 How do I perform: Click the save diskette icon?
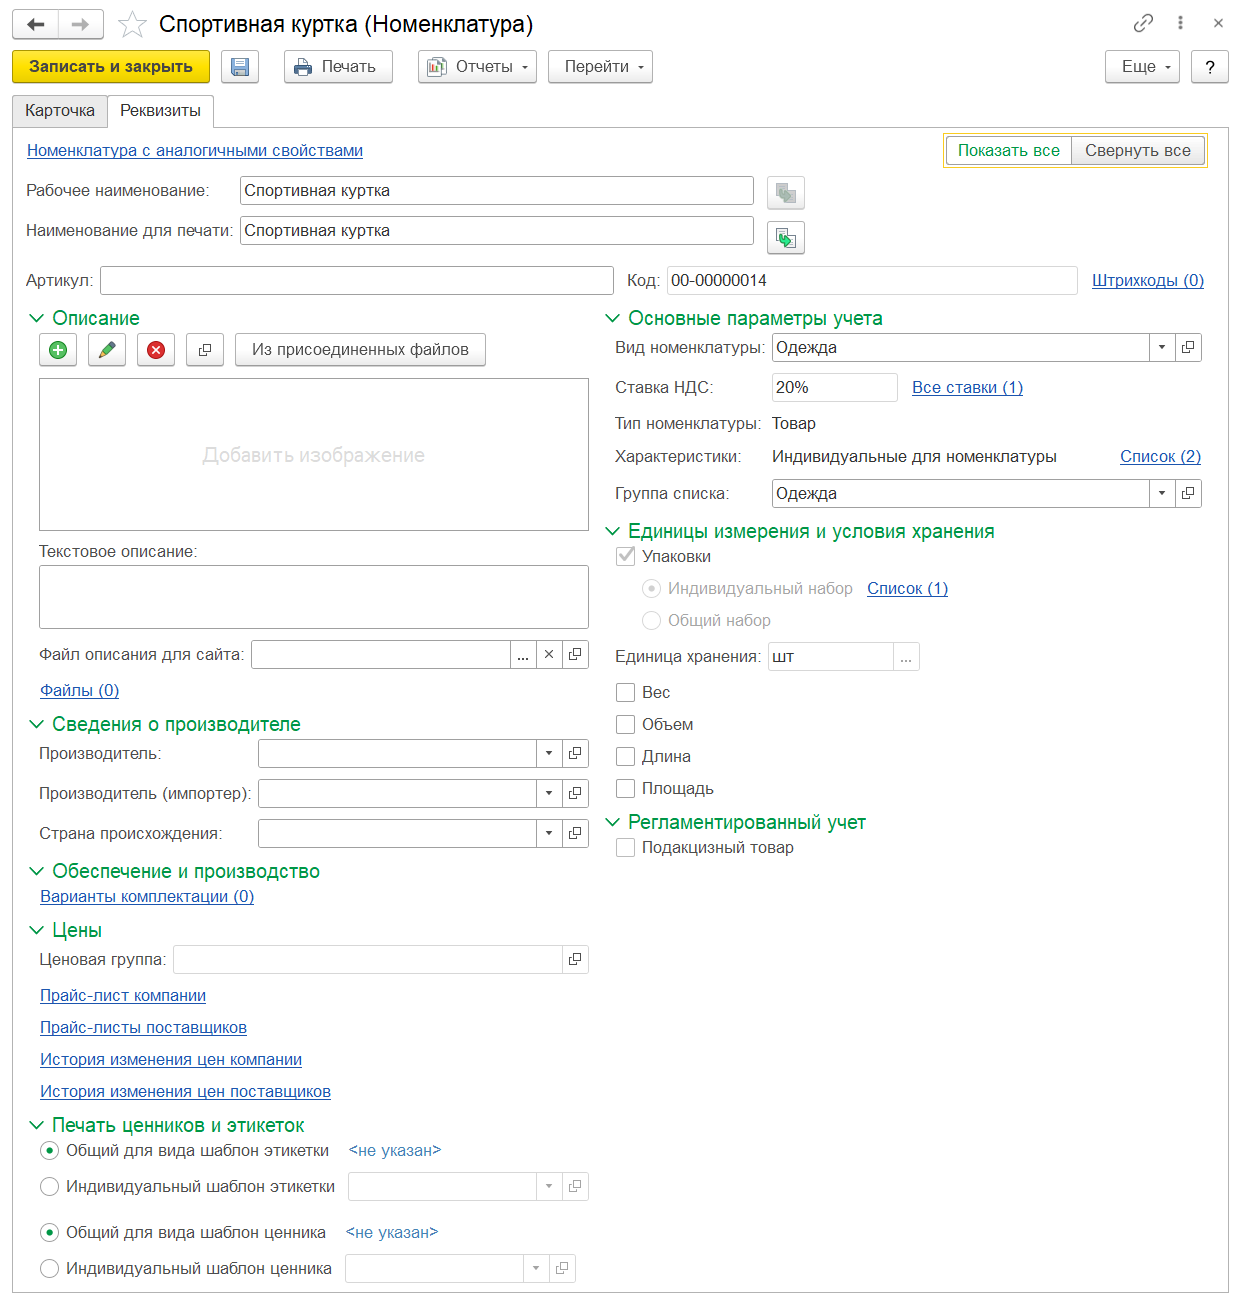(x=240, y=67)
